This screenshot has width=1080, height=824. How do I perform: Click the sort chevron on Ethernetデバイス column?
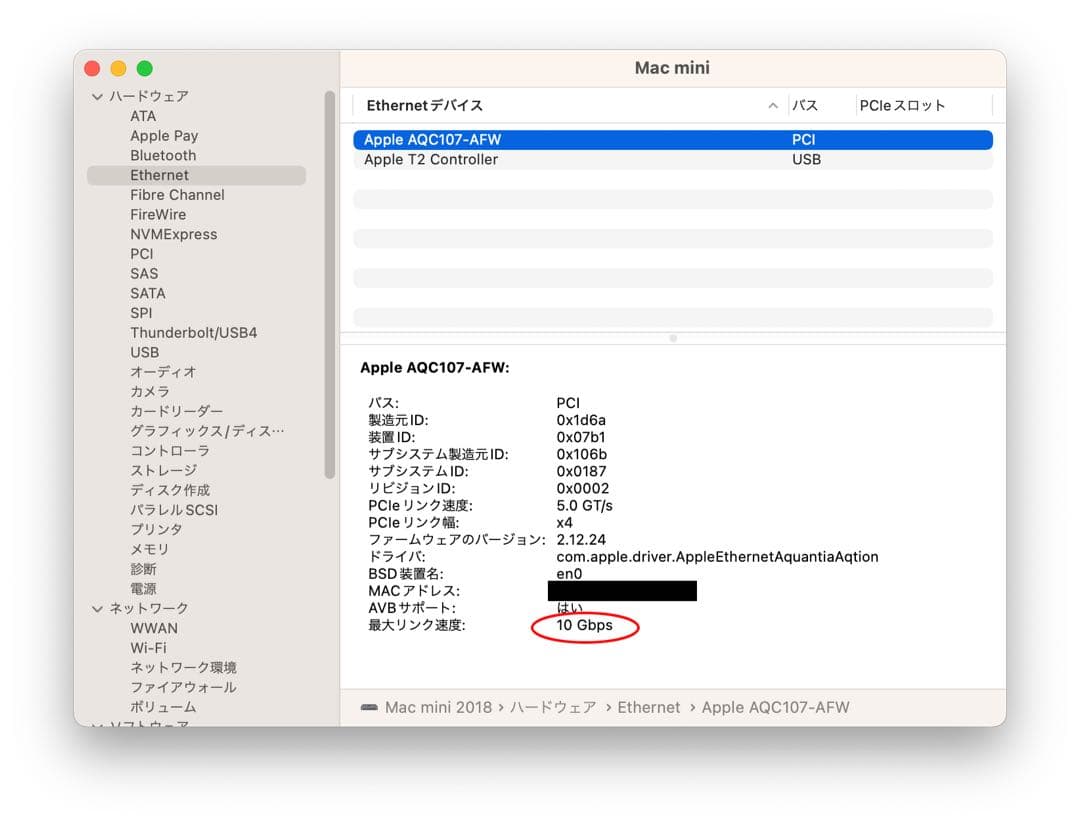[x=773, y=105]
